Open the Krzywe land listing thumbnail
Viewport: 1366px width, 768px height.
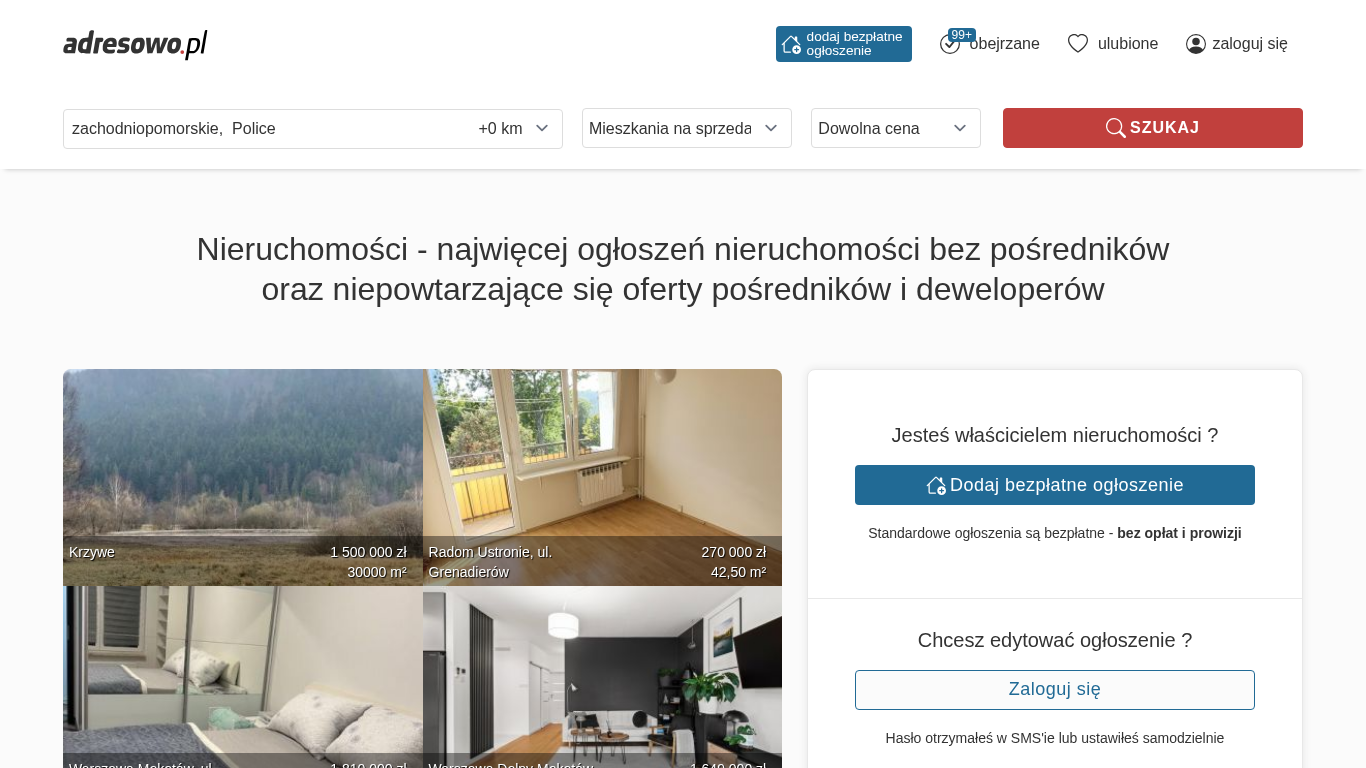[243, 477]
